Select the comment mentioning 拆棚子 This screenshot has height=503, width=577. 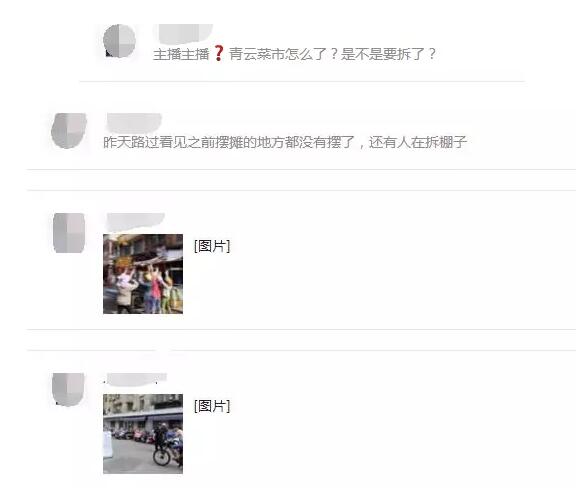[x=285, y=142]
